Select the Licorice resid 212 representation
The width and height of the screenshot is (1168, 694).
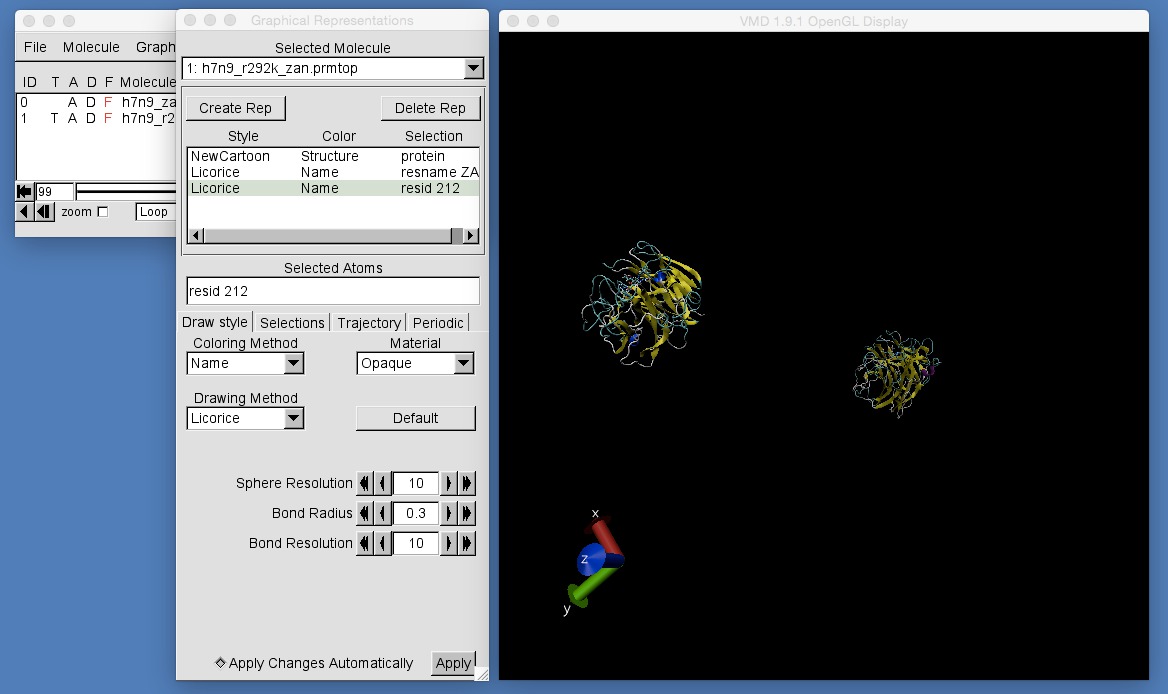click(333, 188)
